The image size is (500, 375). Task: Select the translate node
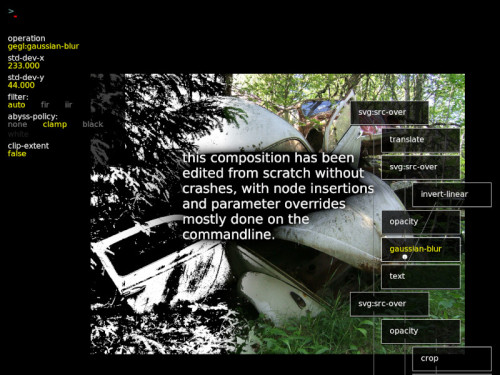[421, 140]
